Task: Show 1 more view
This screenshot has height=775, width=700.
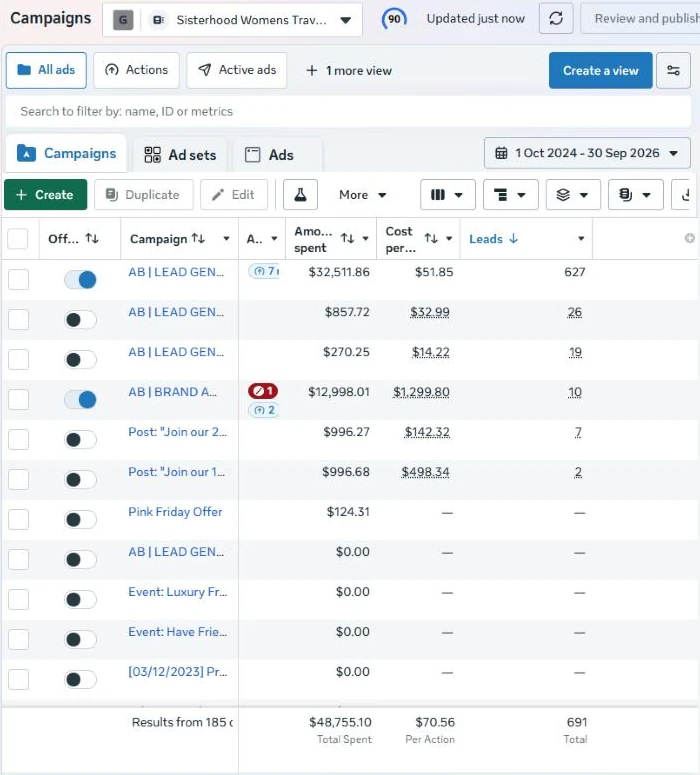Action: tap(349, 71)
